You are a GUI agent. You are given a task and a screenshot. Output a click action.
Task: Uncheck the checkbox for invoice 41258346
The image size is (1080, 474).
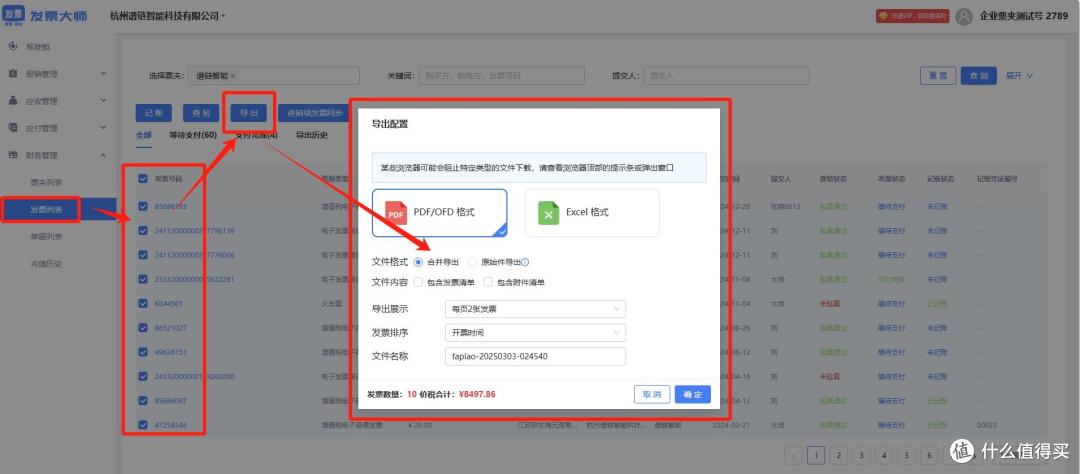143,425
